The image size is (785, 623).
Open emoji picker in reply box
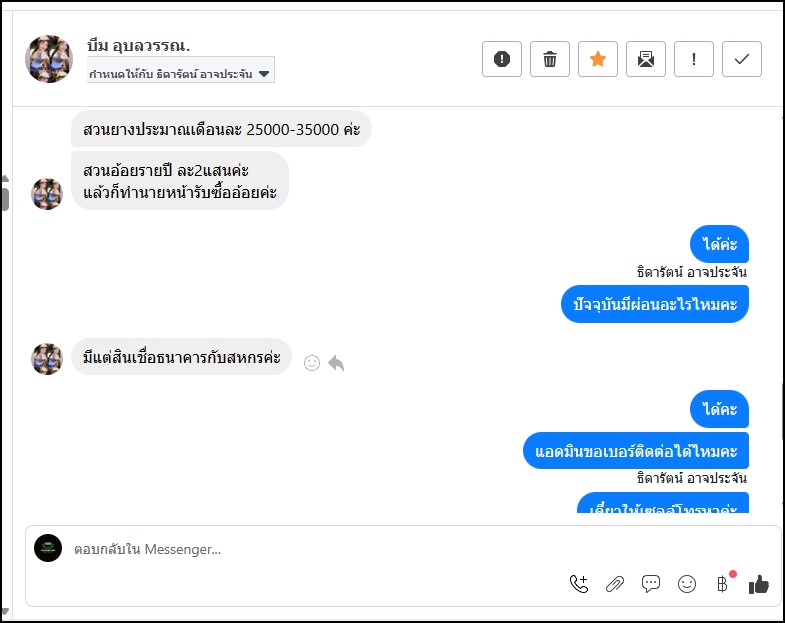(x=687, y=585)
